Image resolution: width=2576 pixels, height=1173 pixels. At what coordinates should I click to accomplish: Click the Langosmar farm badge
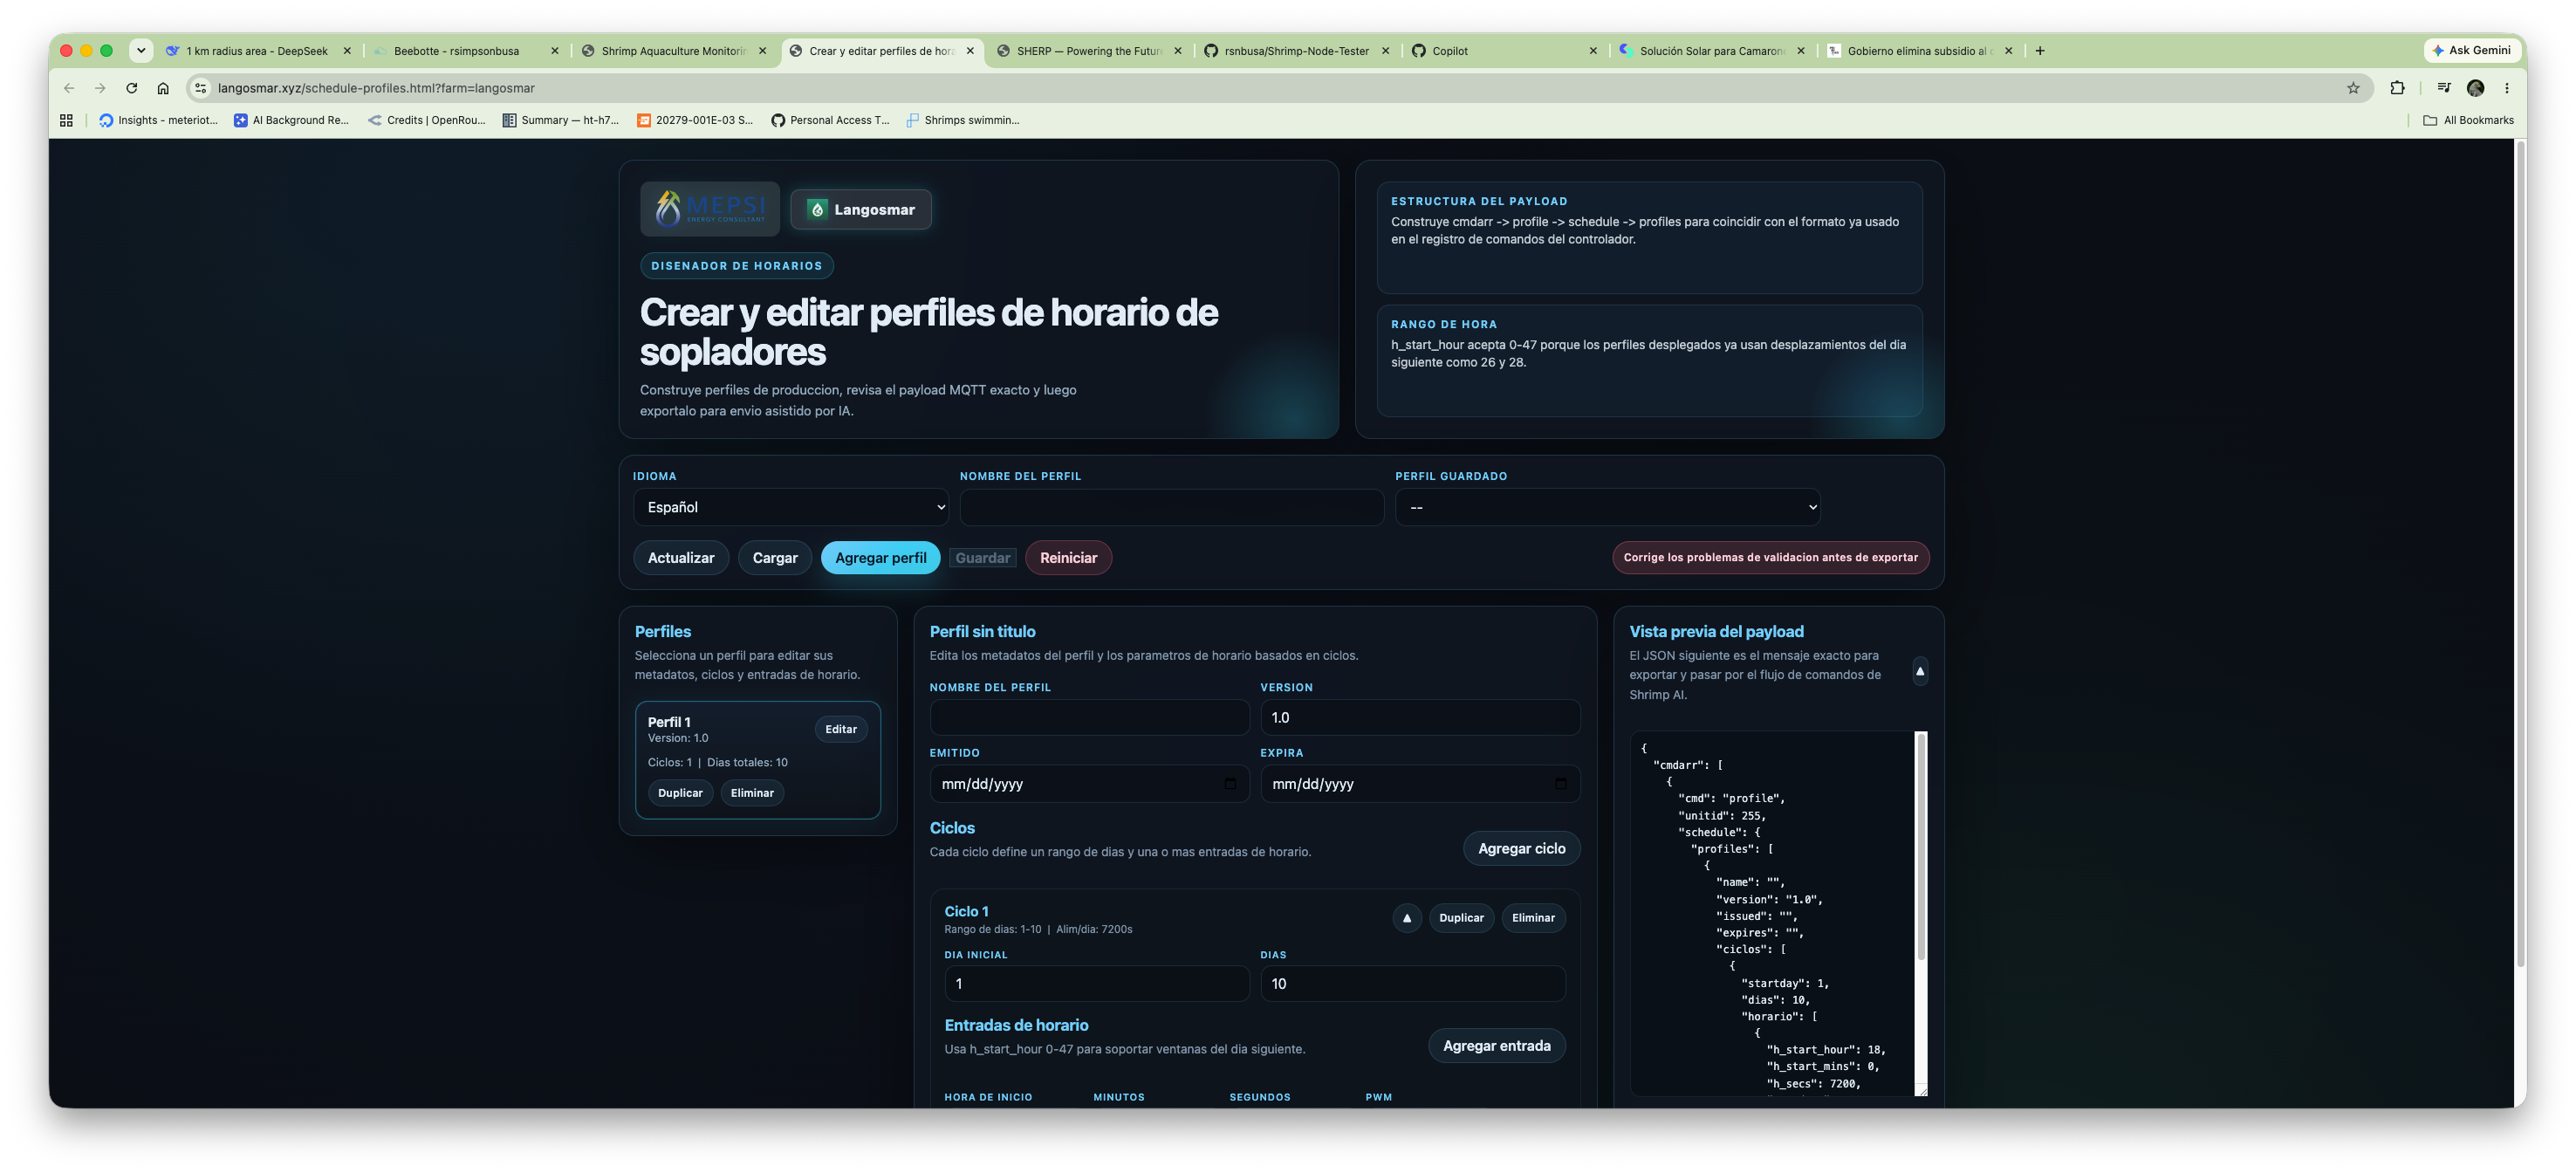861,209
